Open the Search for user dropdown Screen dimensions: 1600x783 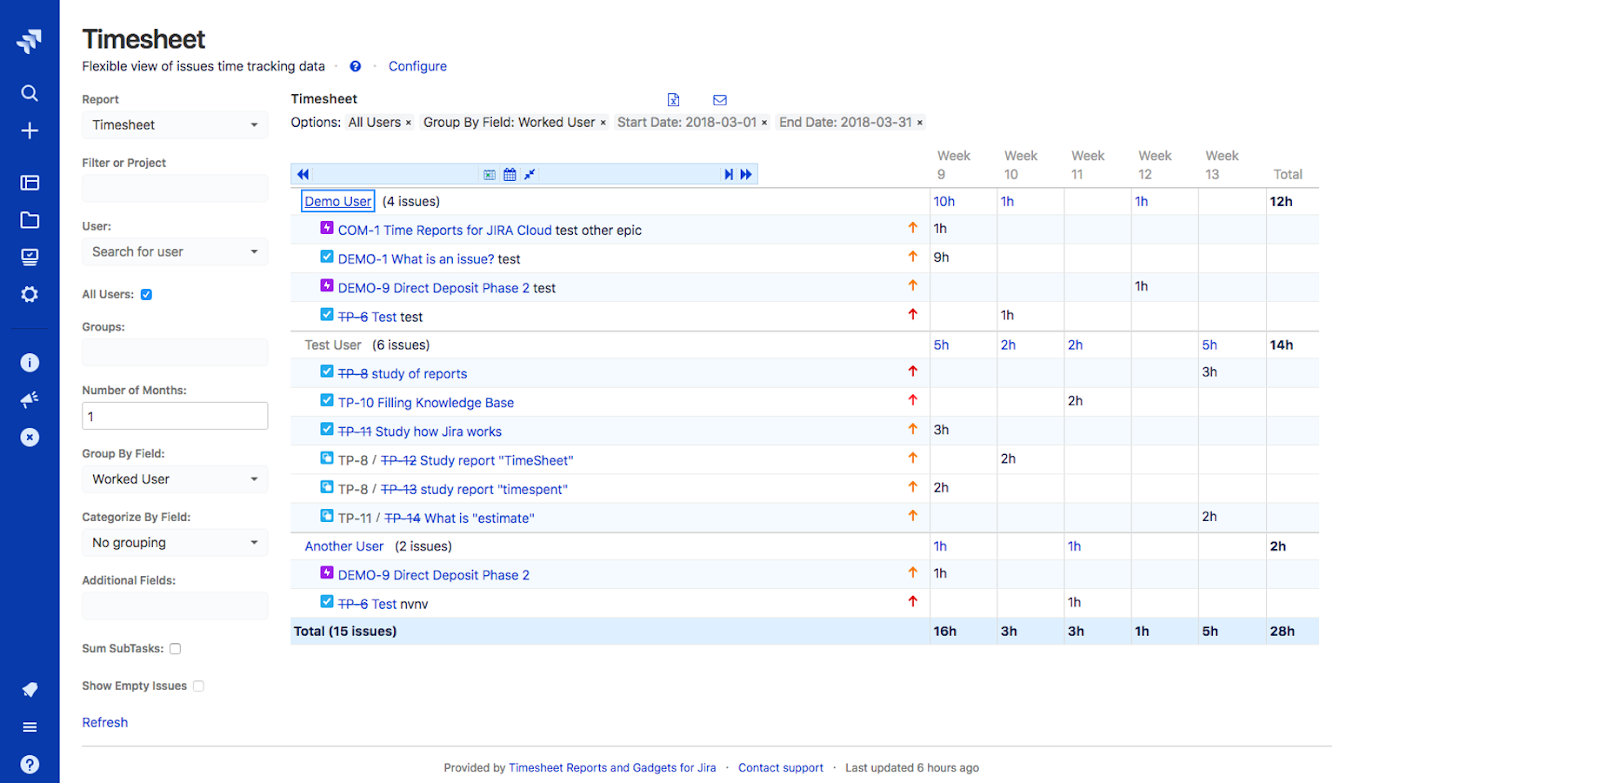[175, 252]
